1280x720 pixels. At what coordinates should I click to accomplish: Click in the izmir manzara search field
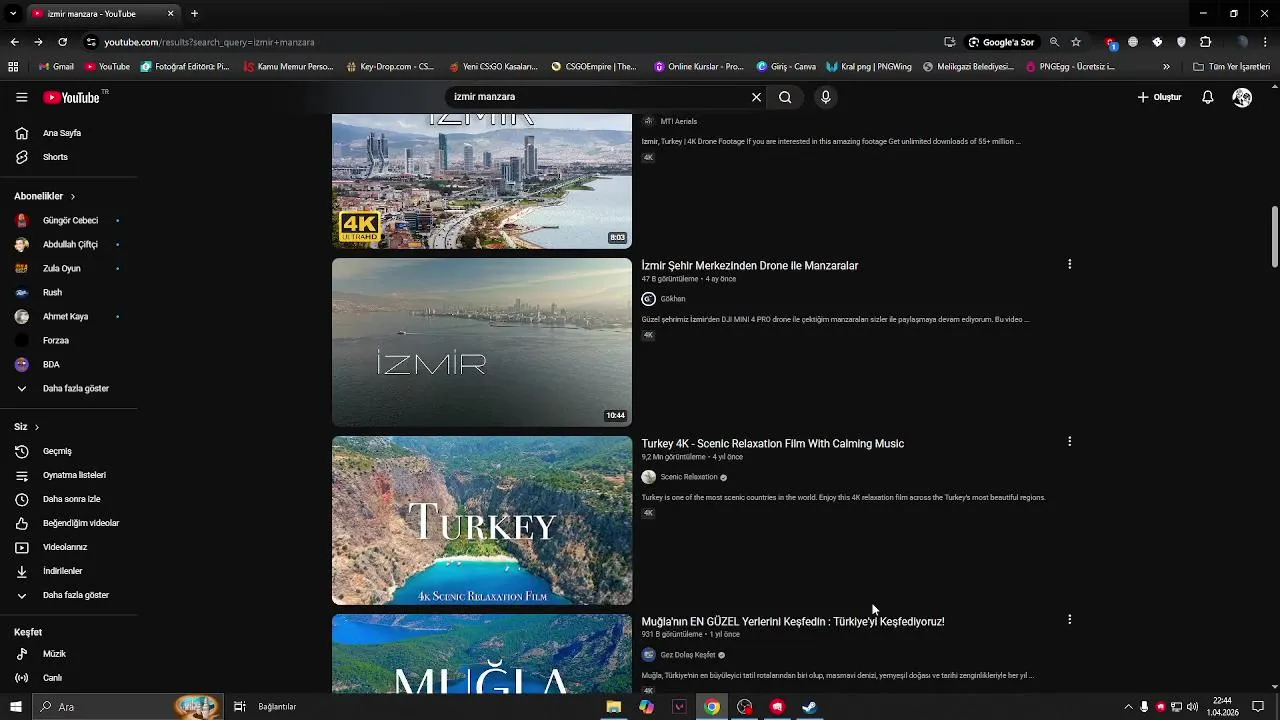598,97
